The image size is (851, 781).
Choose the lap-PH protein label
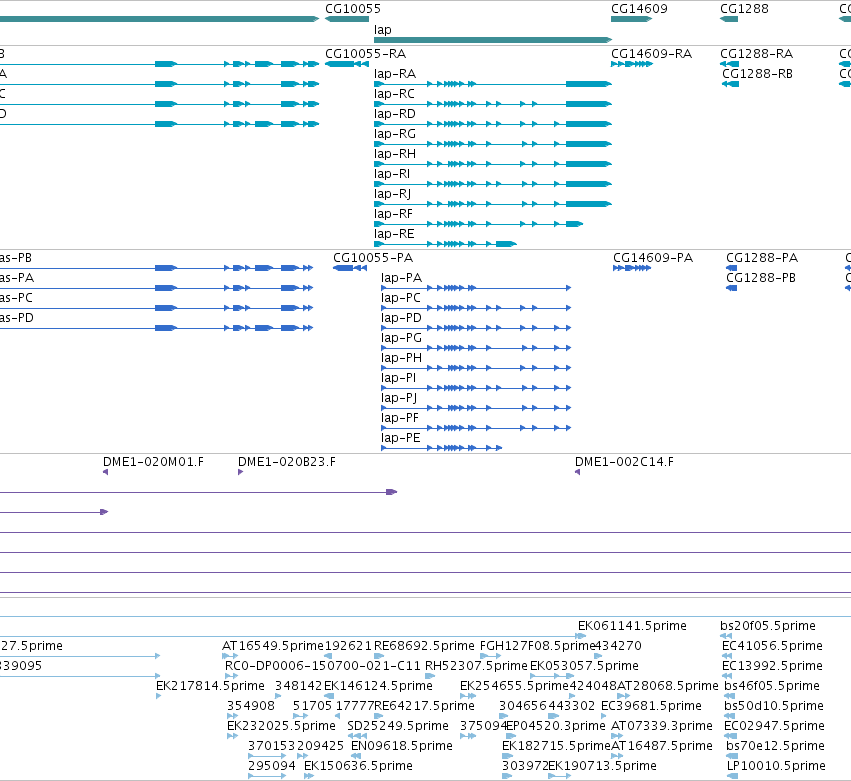pyautogui.click(x=401, y=358)
